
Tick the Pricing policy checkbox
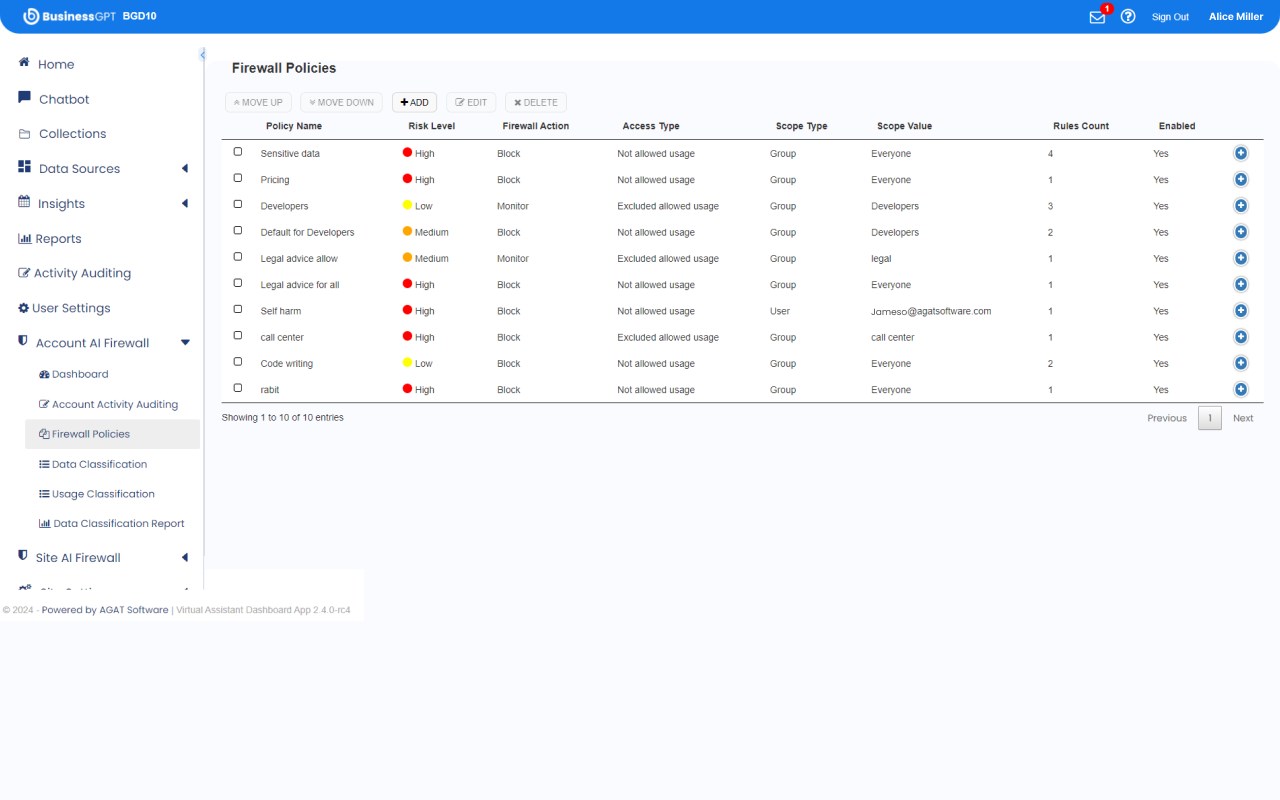point(238,178)
